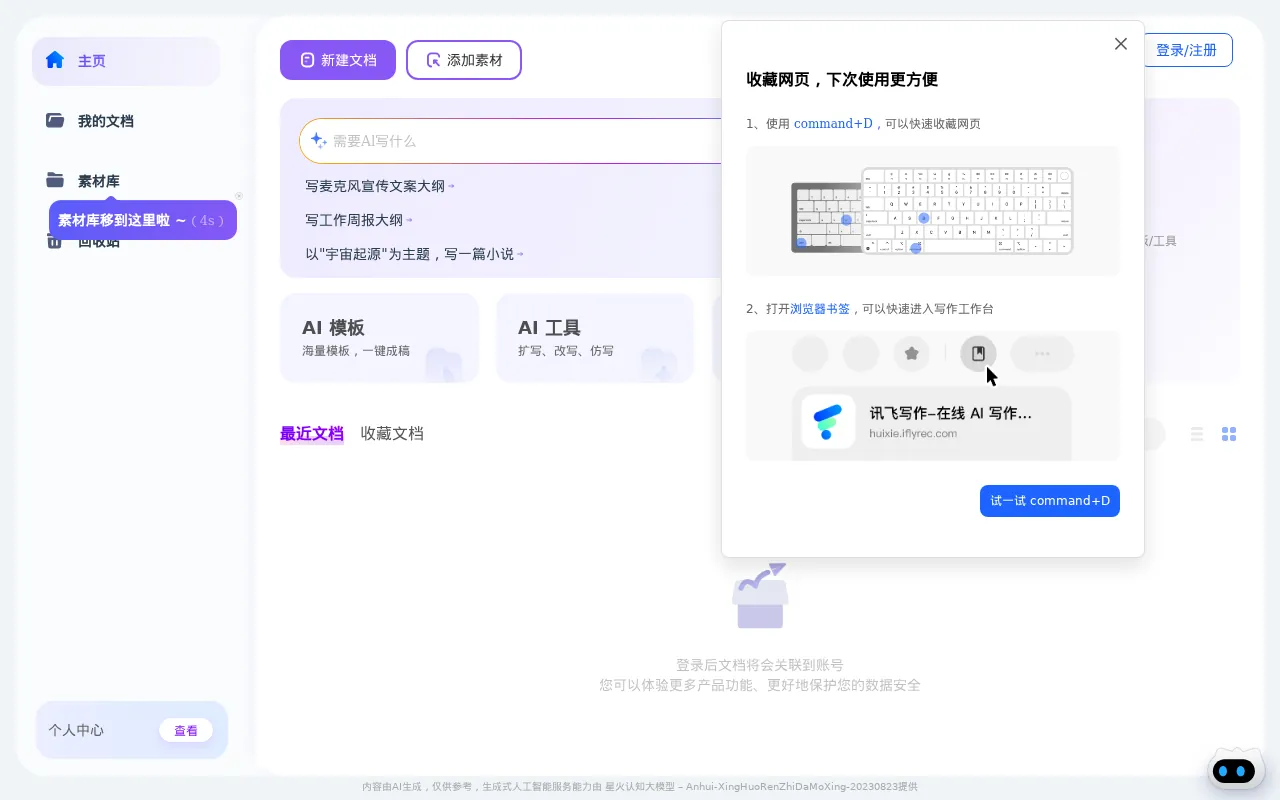Click the 讯飞写作–在线 AI 写作 bookmark preview
The width and height of the screenshot is (1280, 800).
[932, 422]
